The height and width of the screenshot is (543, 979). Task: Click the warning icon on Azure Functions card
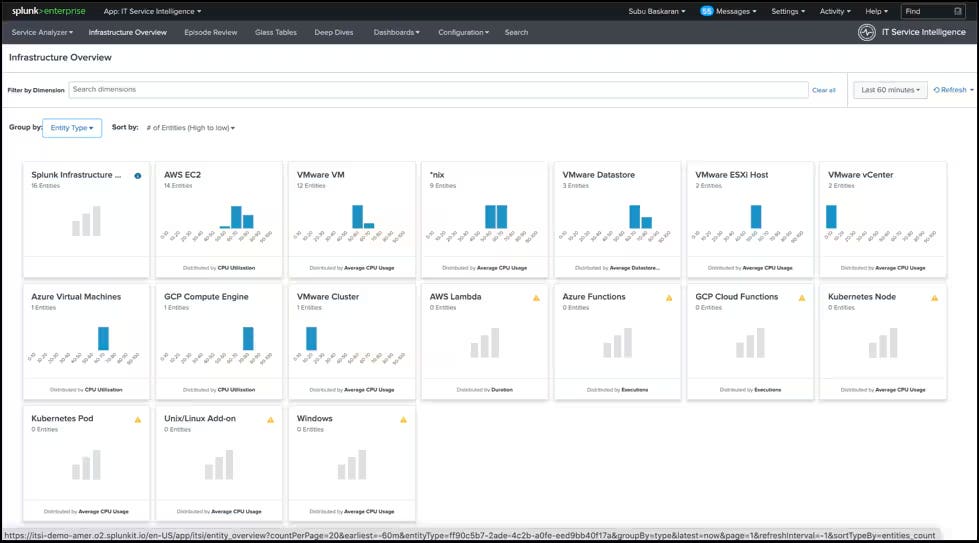point(669,297)
